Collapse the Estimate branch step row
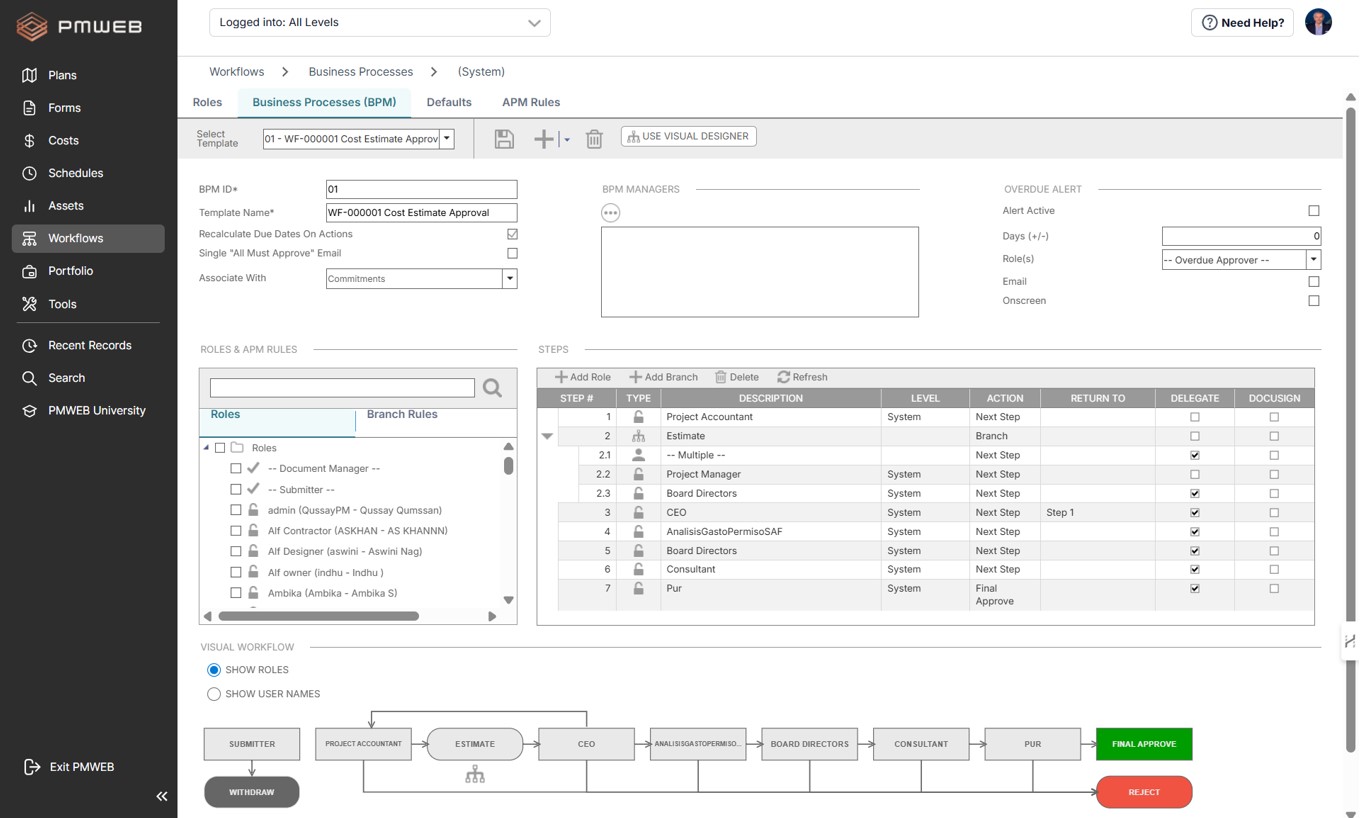 [x=547, y=436]
